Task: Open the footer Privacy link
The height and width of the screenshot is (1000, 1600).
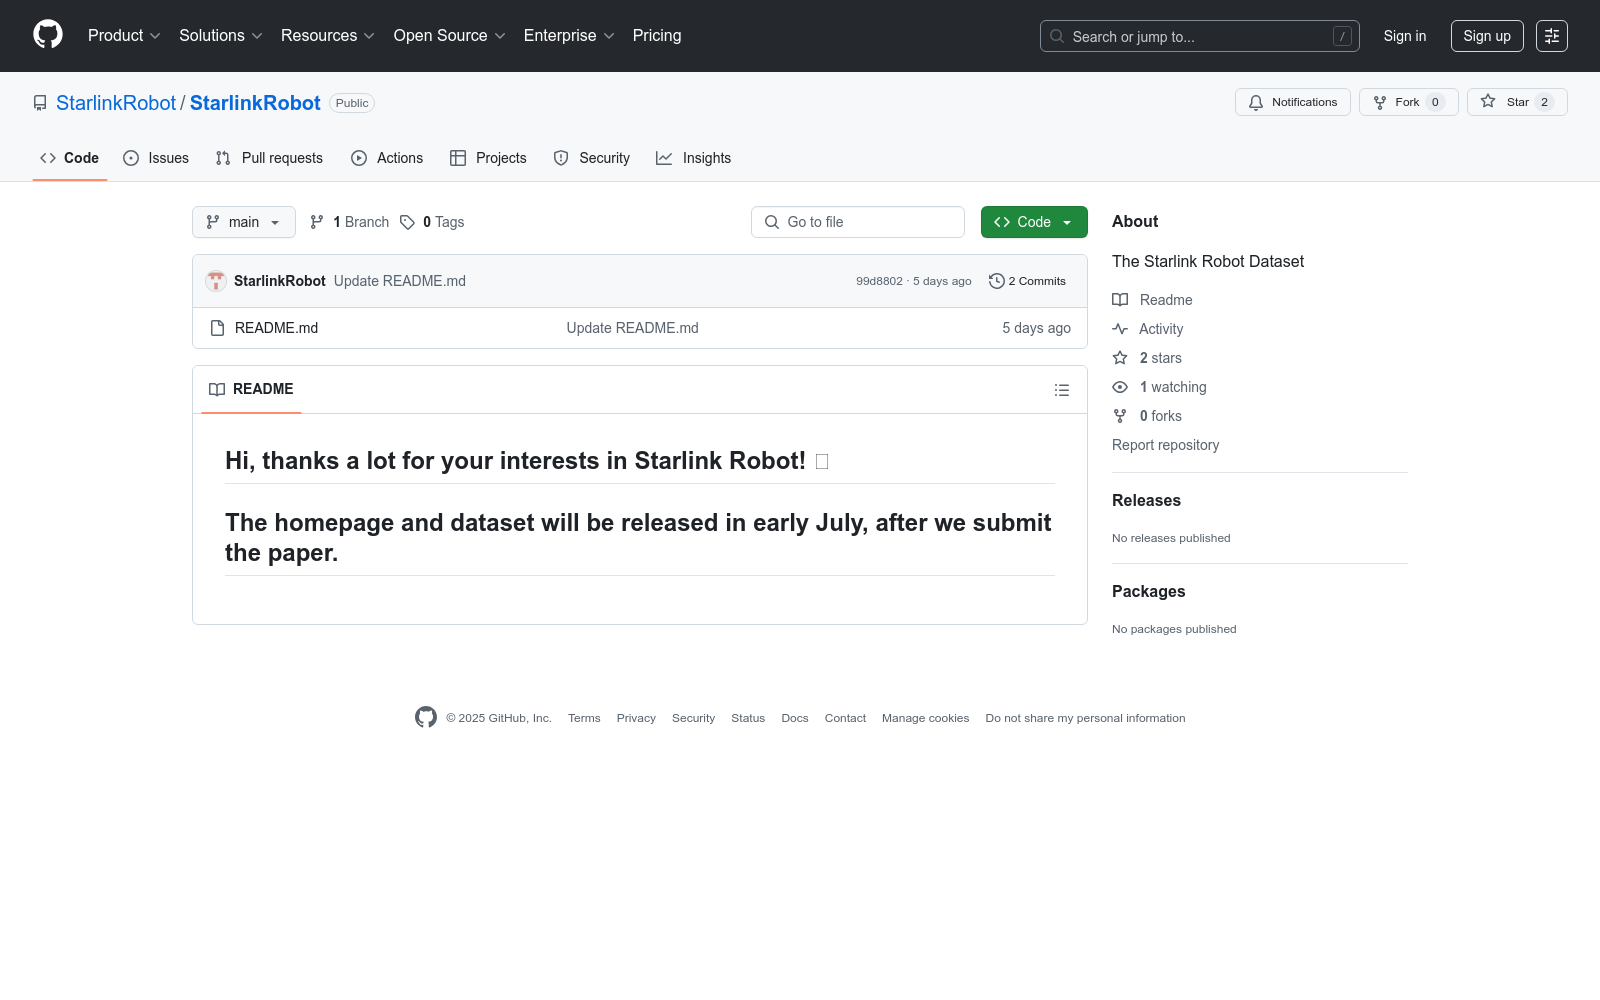Action: pyautogui.click(x=636, y=718)
